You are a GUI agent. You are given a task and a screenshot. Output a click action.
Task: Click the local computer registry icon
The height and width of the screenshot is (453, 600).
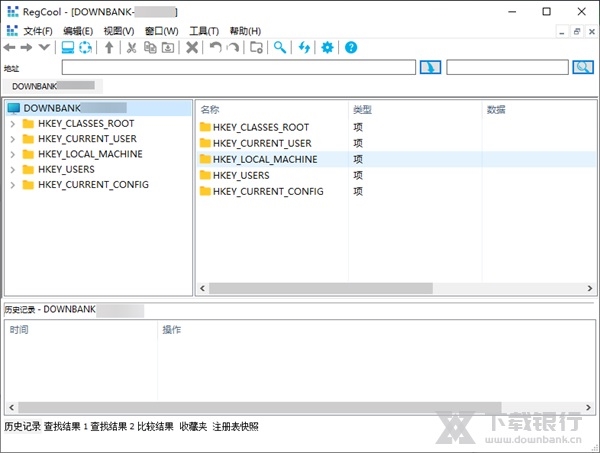68,48
